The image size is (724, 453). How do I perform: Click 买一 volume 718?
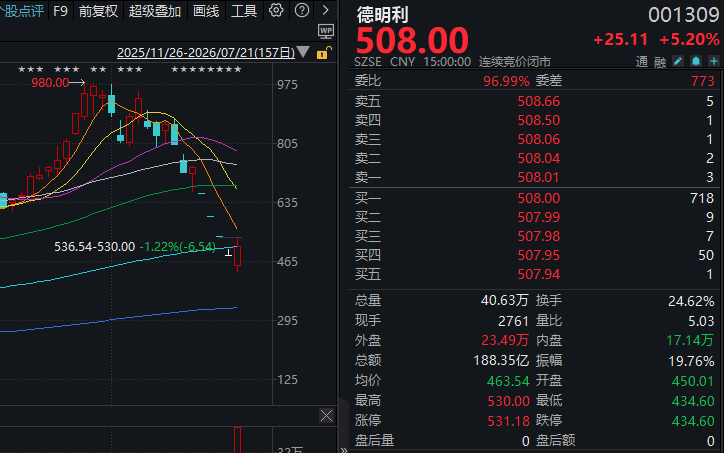(702, 198)
